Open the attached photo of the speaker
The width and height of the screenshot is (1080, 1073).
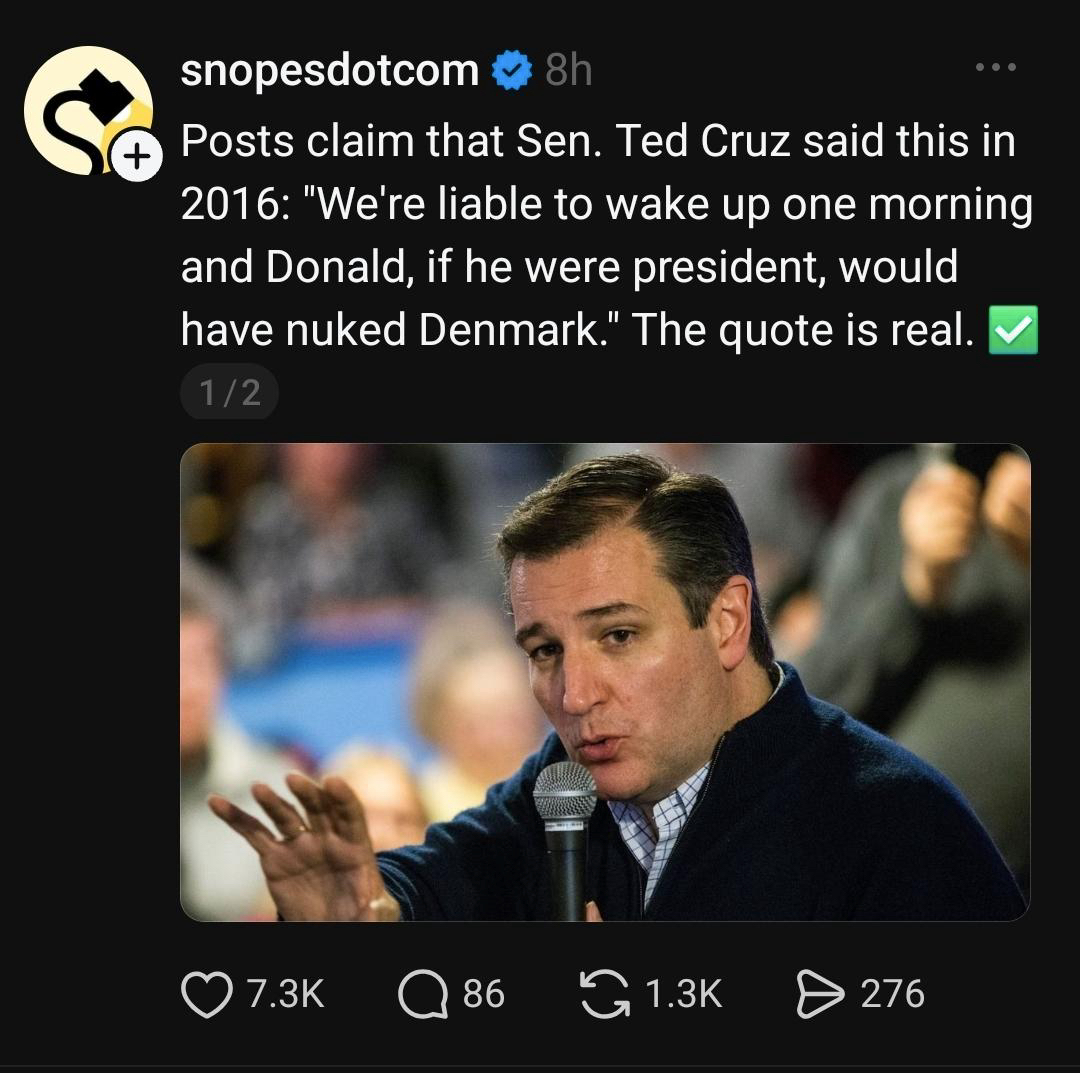pos(604,681)
